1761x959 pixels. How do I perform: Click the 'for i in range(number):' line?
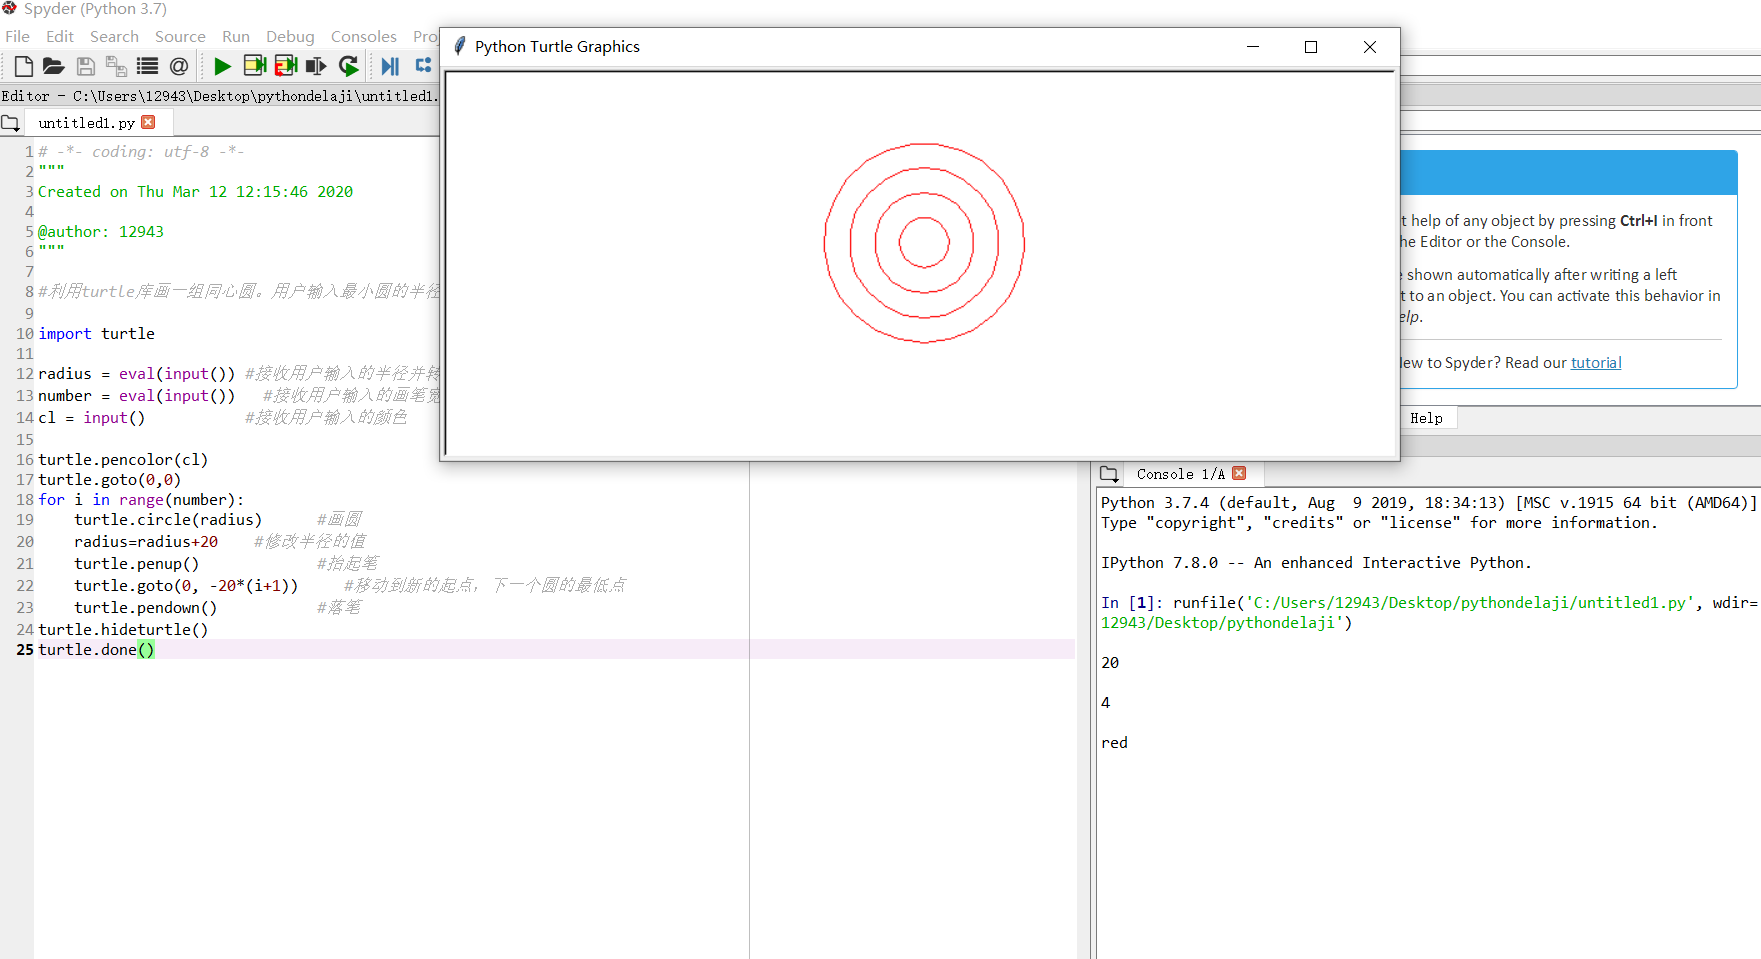click(141, 499)
